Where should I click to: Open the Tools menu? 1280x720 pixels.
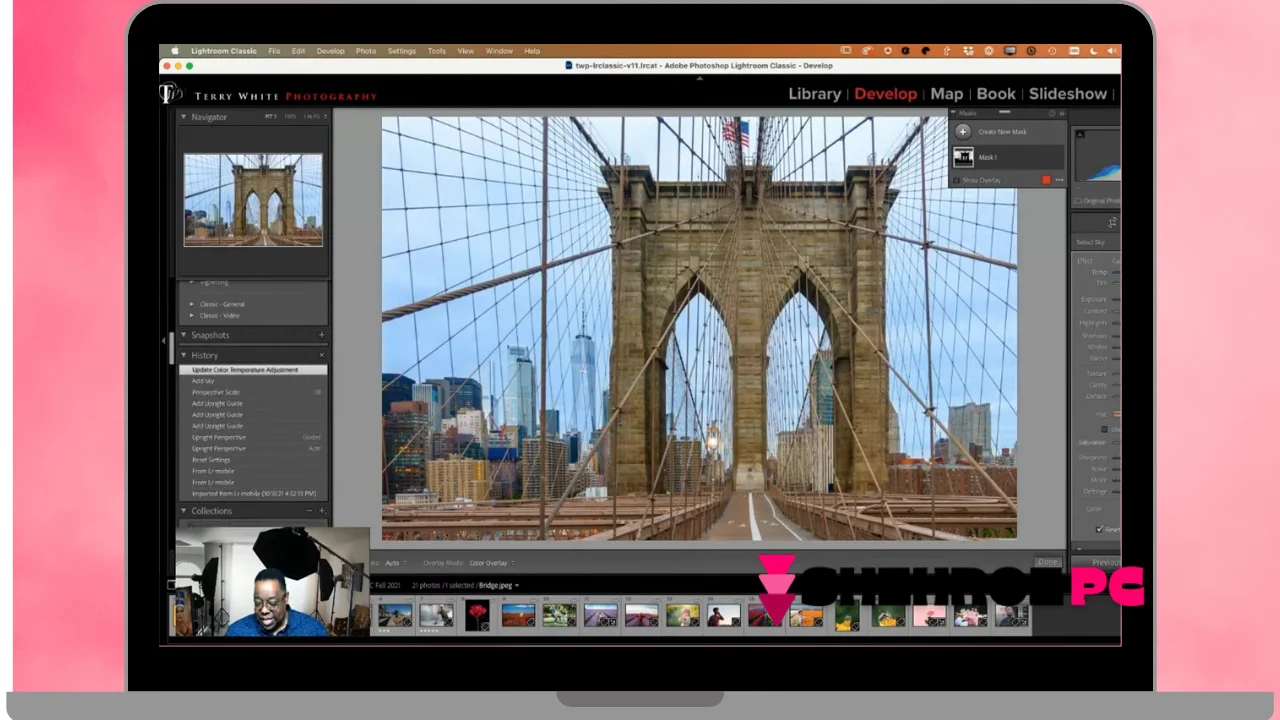point(437,51)
